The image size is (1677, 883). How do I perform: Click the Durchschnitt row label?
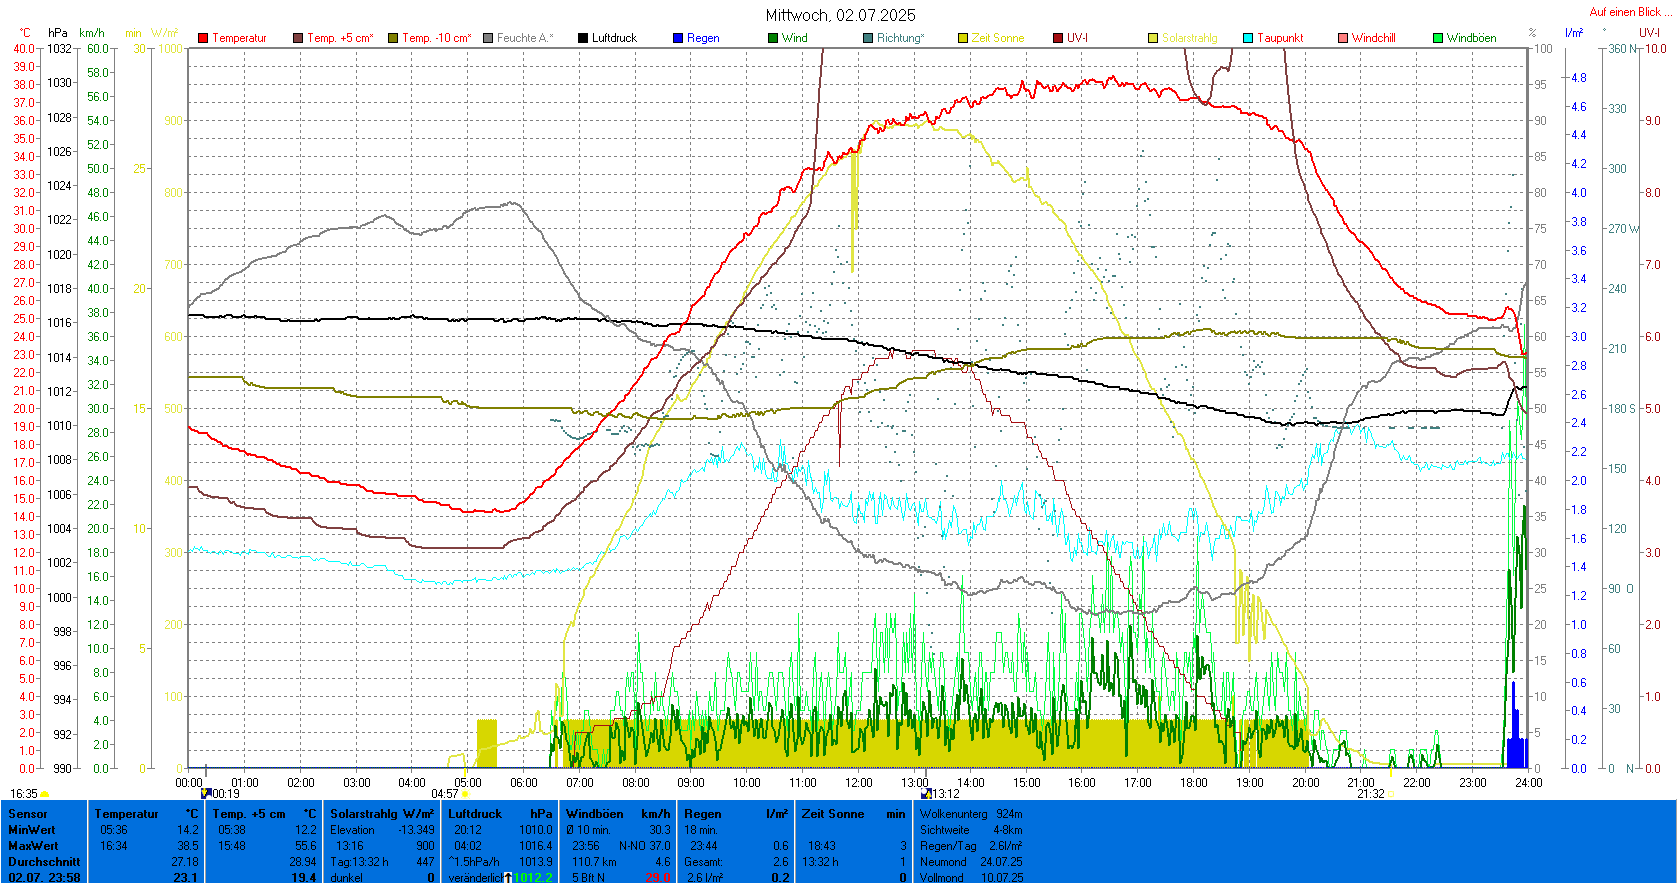pos(44,862)
